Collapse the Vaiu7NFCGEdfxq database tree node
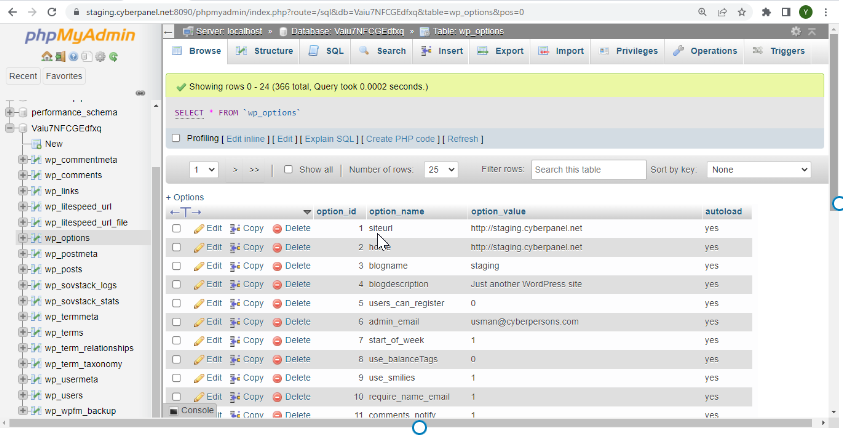The height and width of the screenshot is (435, 843). [x=10, y=128]
